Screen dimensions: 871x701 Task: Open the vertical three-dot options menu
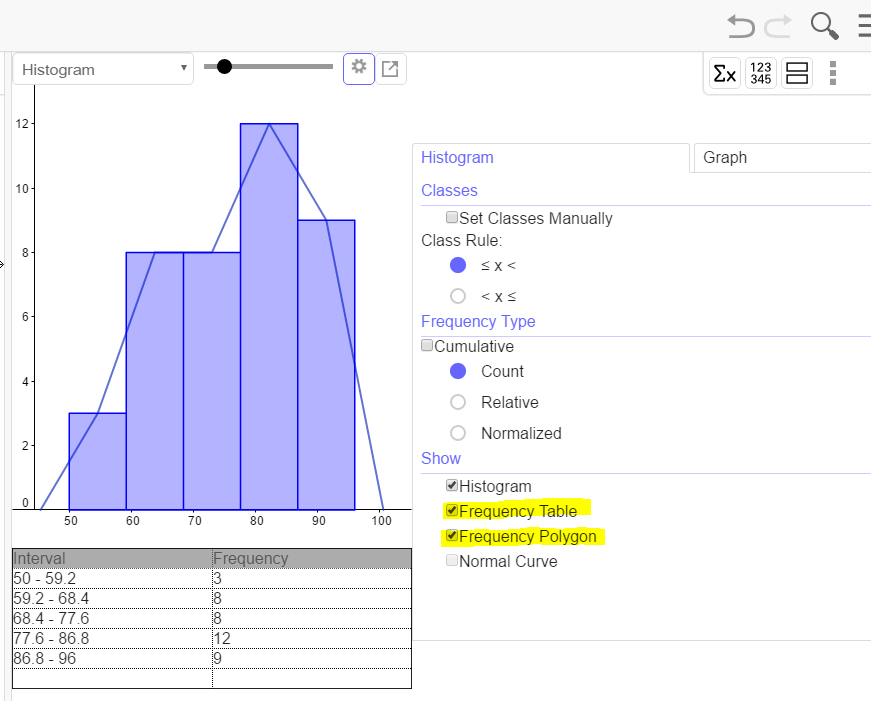point(832,73)
